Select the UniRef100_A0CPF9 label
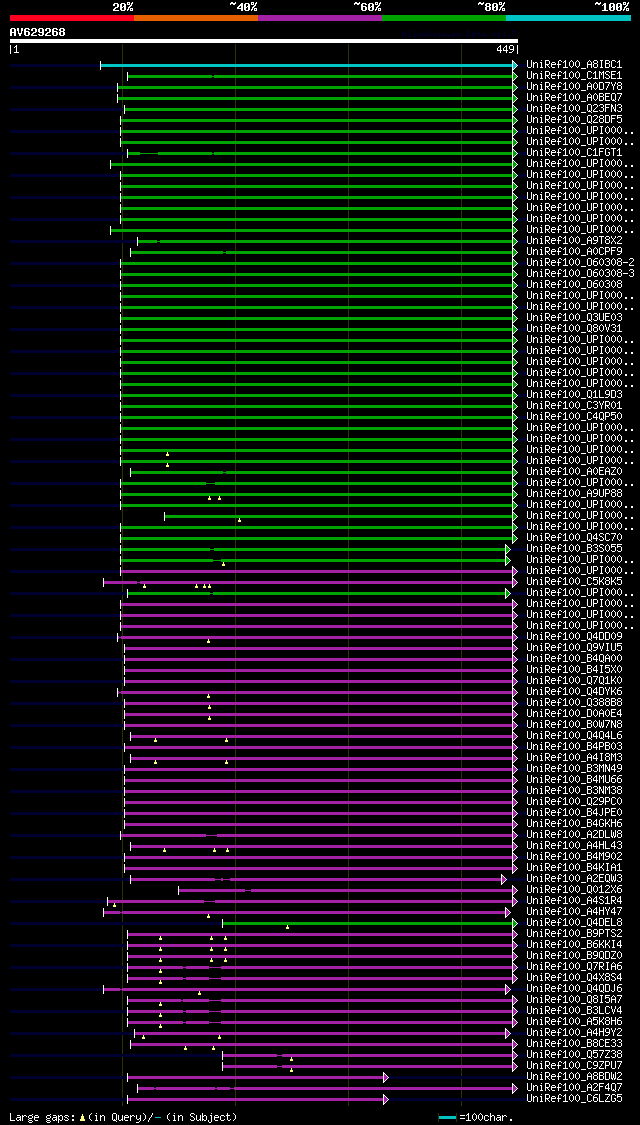This screenshot has width=640, height=1125. (x=574, y=251)
